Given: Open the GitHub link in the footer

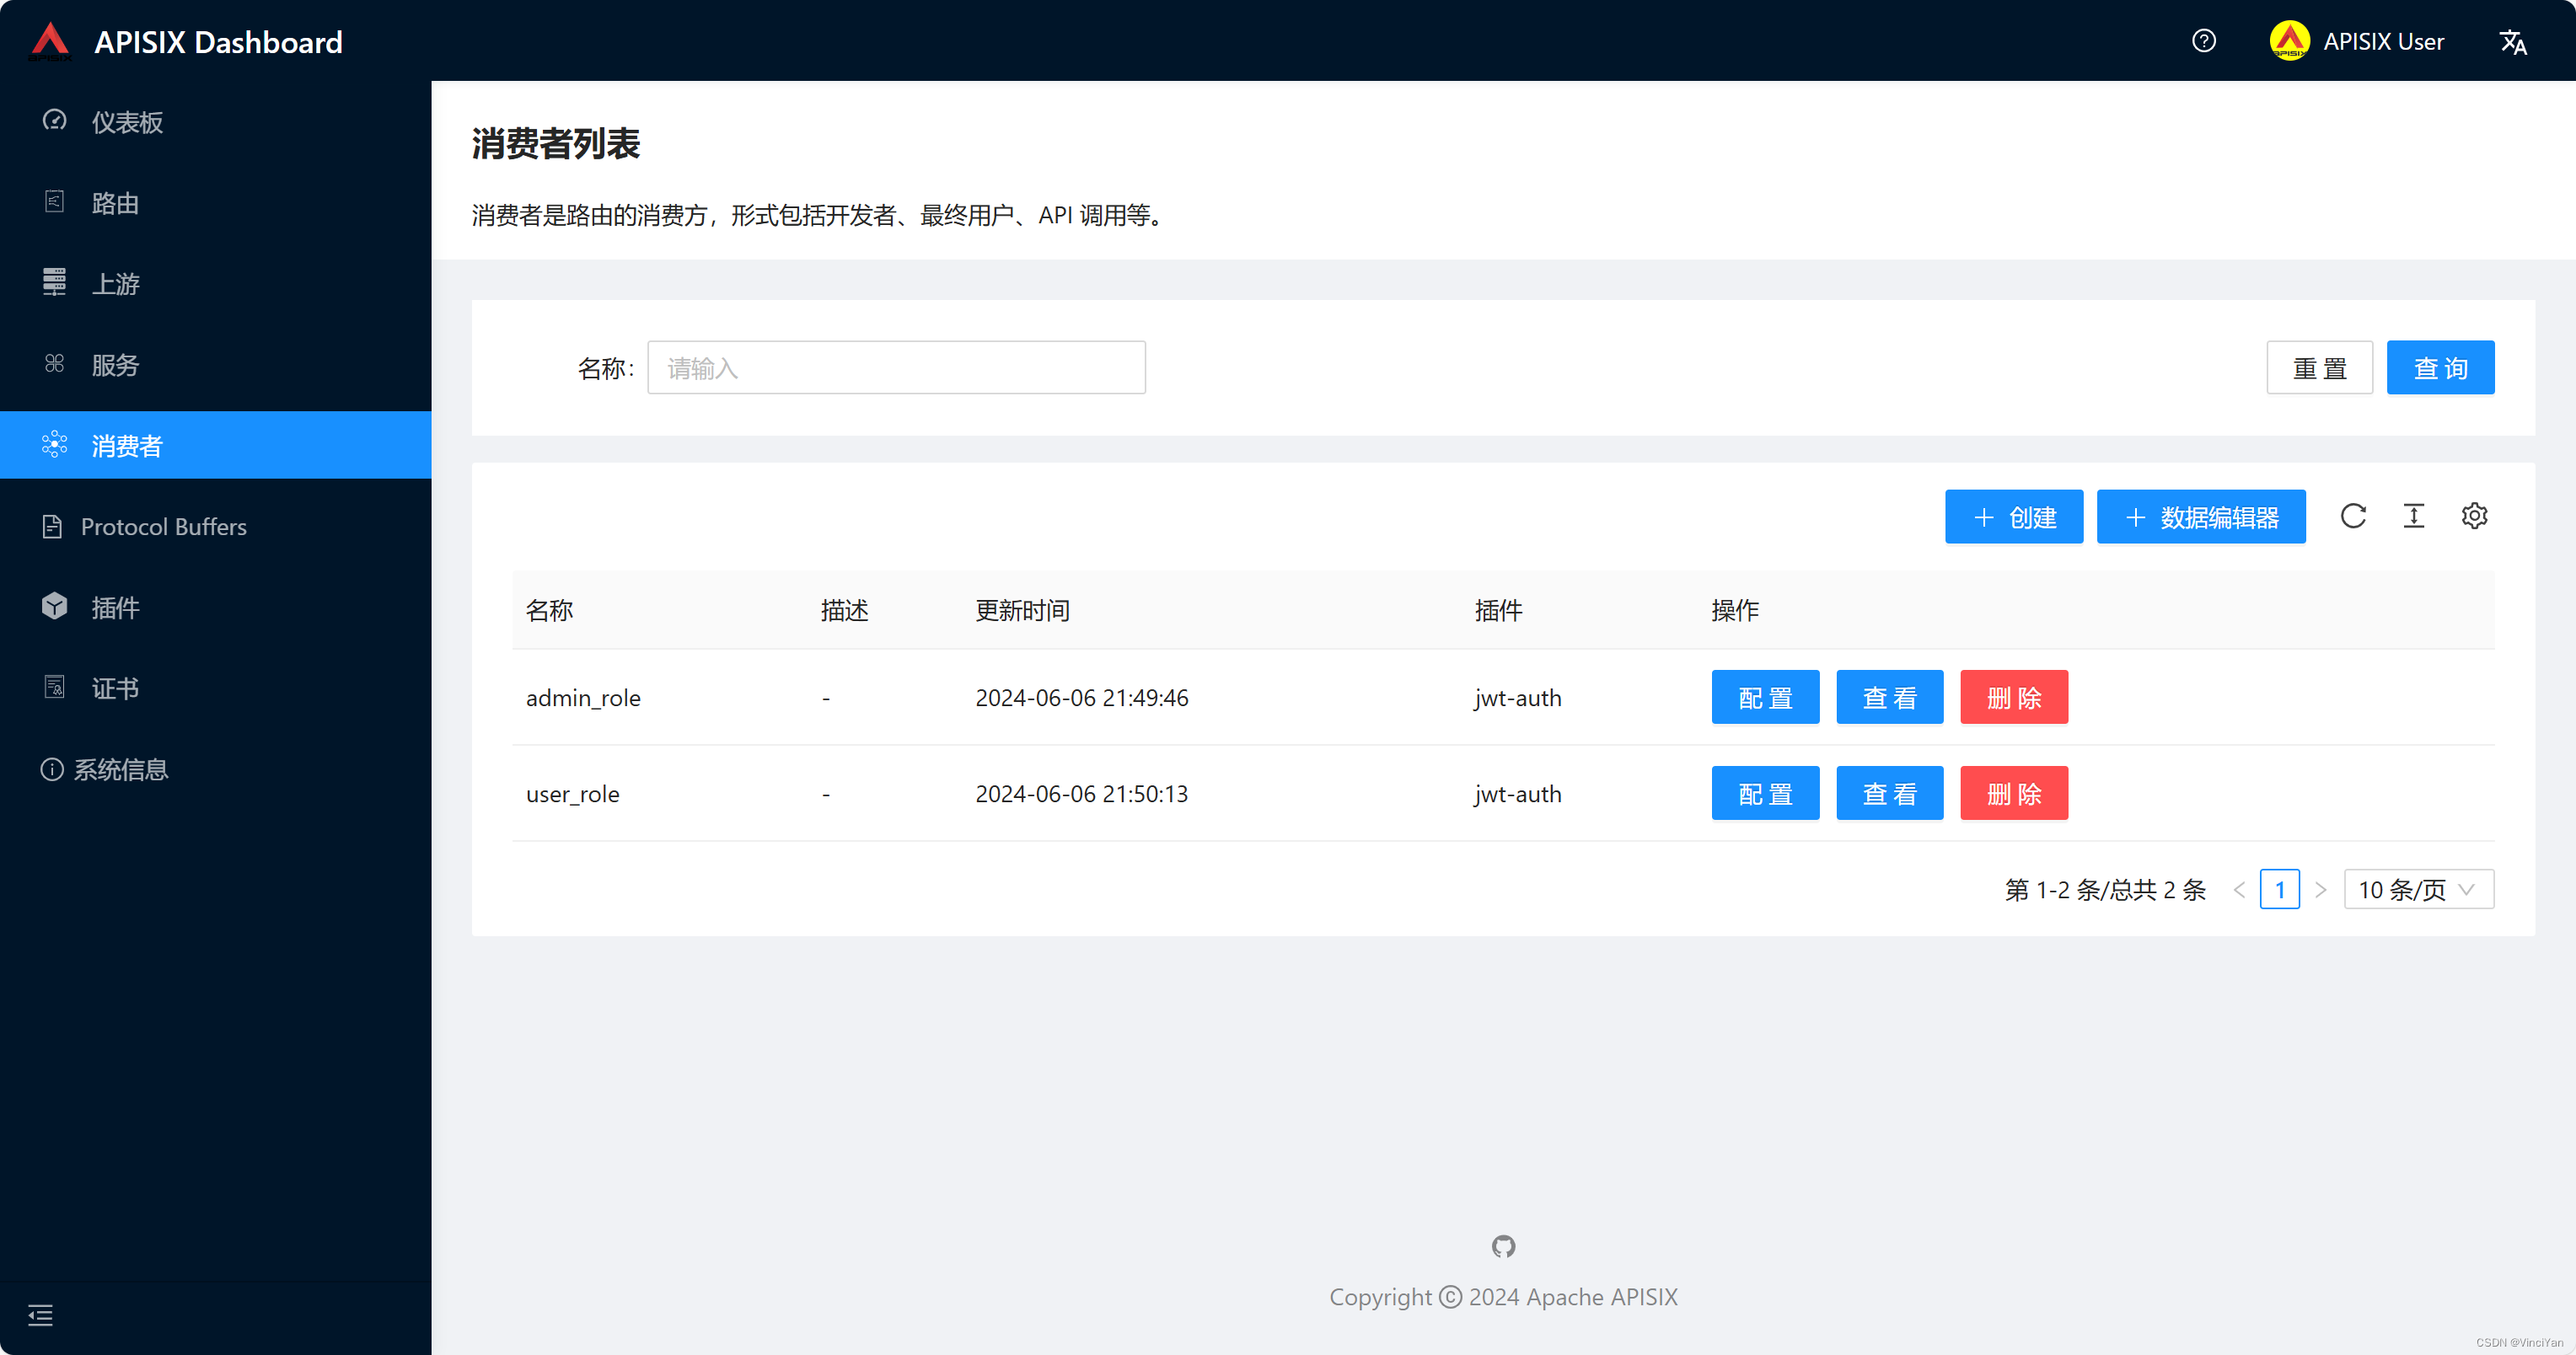Looking at the screenshot, I should 1503,1246.
